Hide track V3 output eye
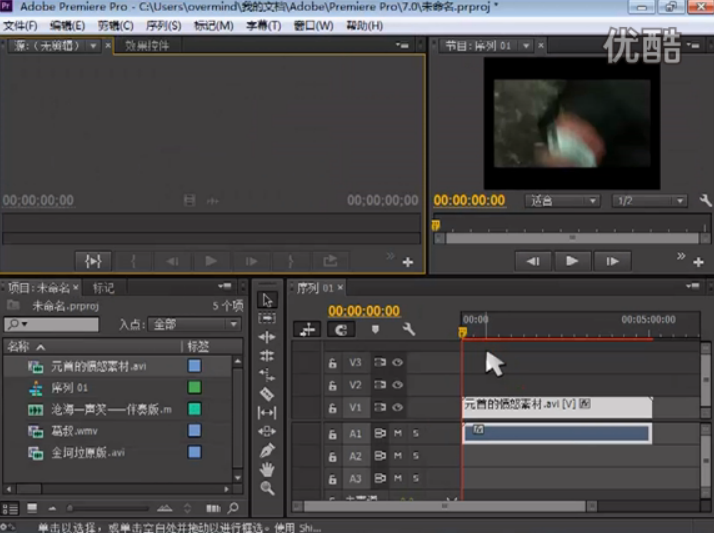The width and height of the screenshot is (714, 533). [x=398, y=362]
